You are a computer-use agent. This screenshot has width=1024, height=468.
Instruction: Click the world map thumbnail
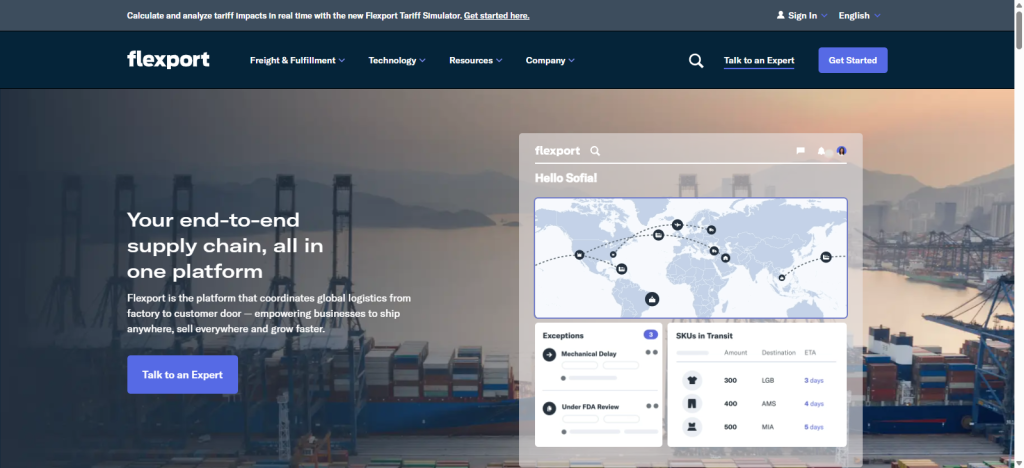pyautogui.click(x=691, y=258)
